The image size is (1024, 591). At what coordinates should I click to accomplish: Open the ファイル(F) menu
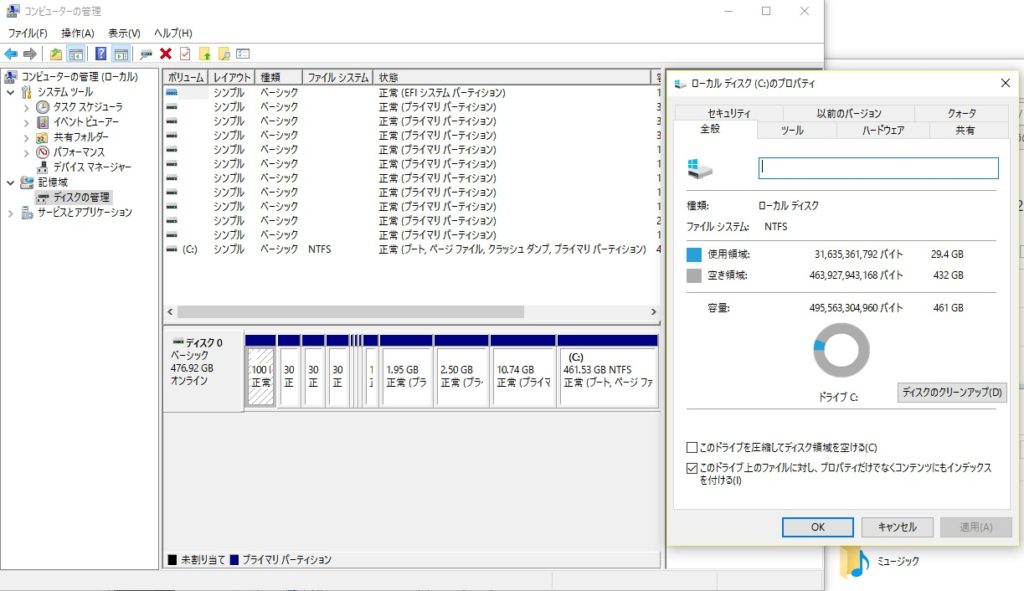click(27, 33)
